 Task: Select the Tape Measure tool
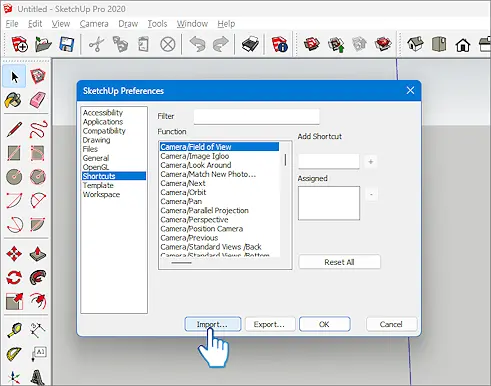[14, 330]
